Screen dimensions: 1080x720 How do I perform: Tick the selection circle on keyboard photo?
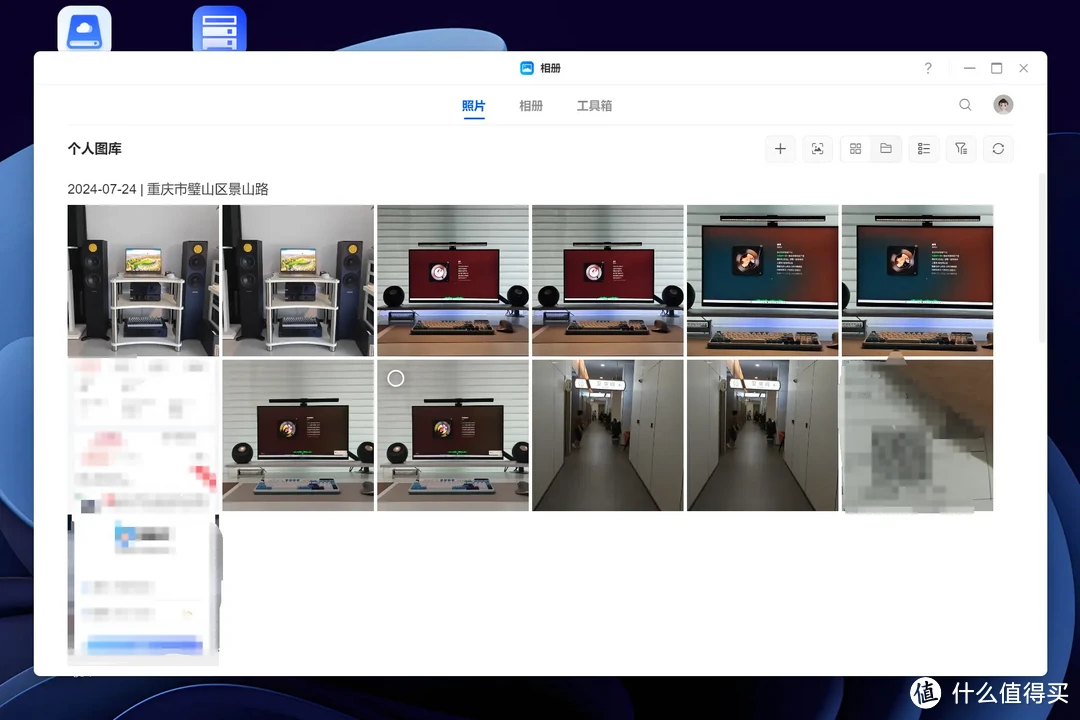396,378
